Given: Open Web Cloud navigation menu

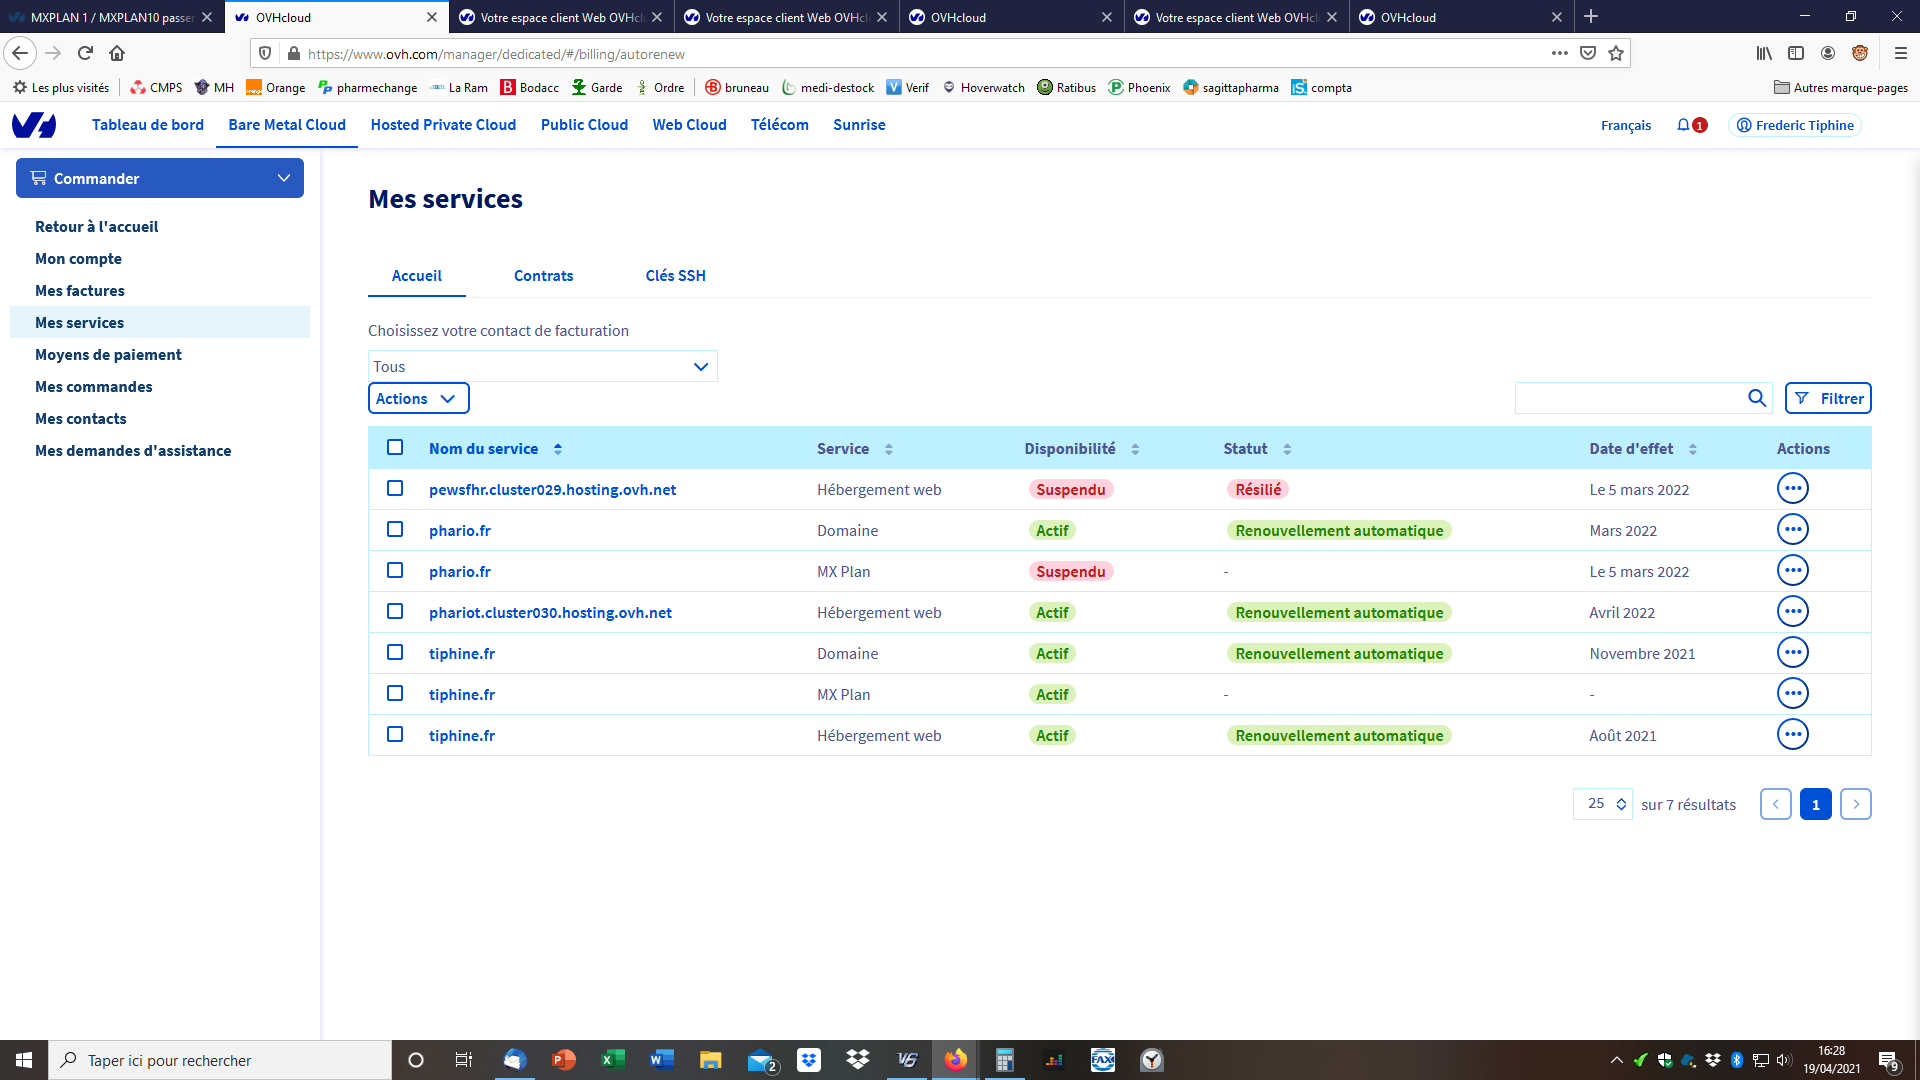Looking at the screenshot, I should coord(689,125).
